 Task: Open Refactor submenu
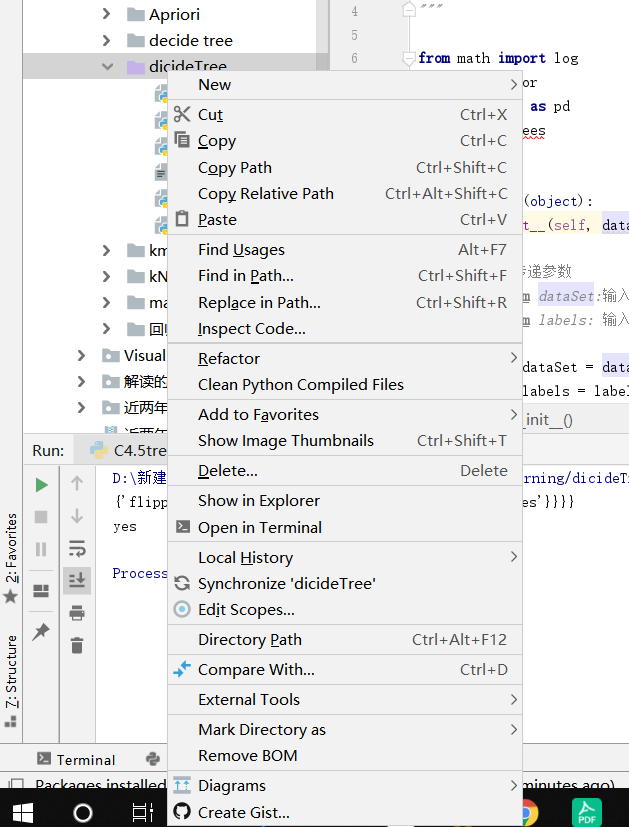(x=345, y=358)
